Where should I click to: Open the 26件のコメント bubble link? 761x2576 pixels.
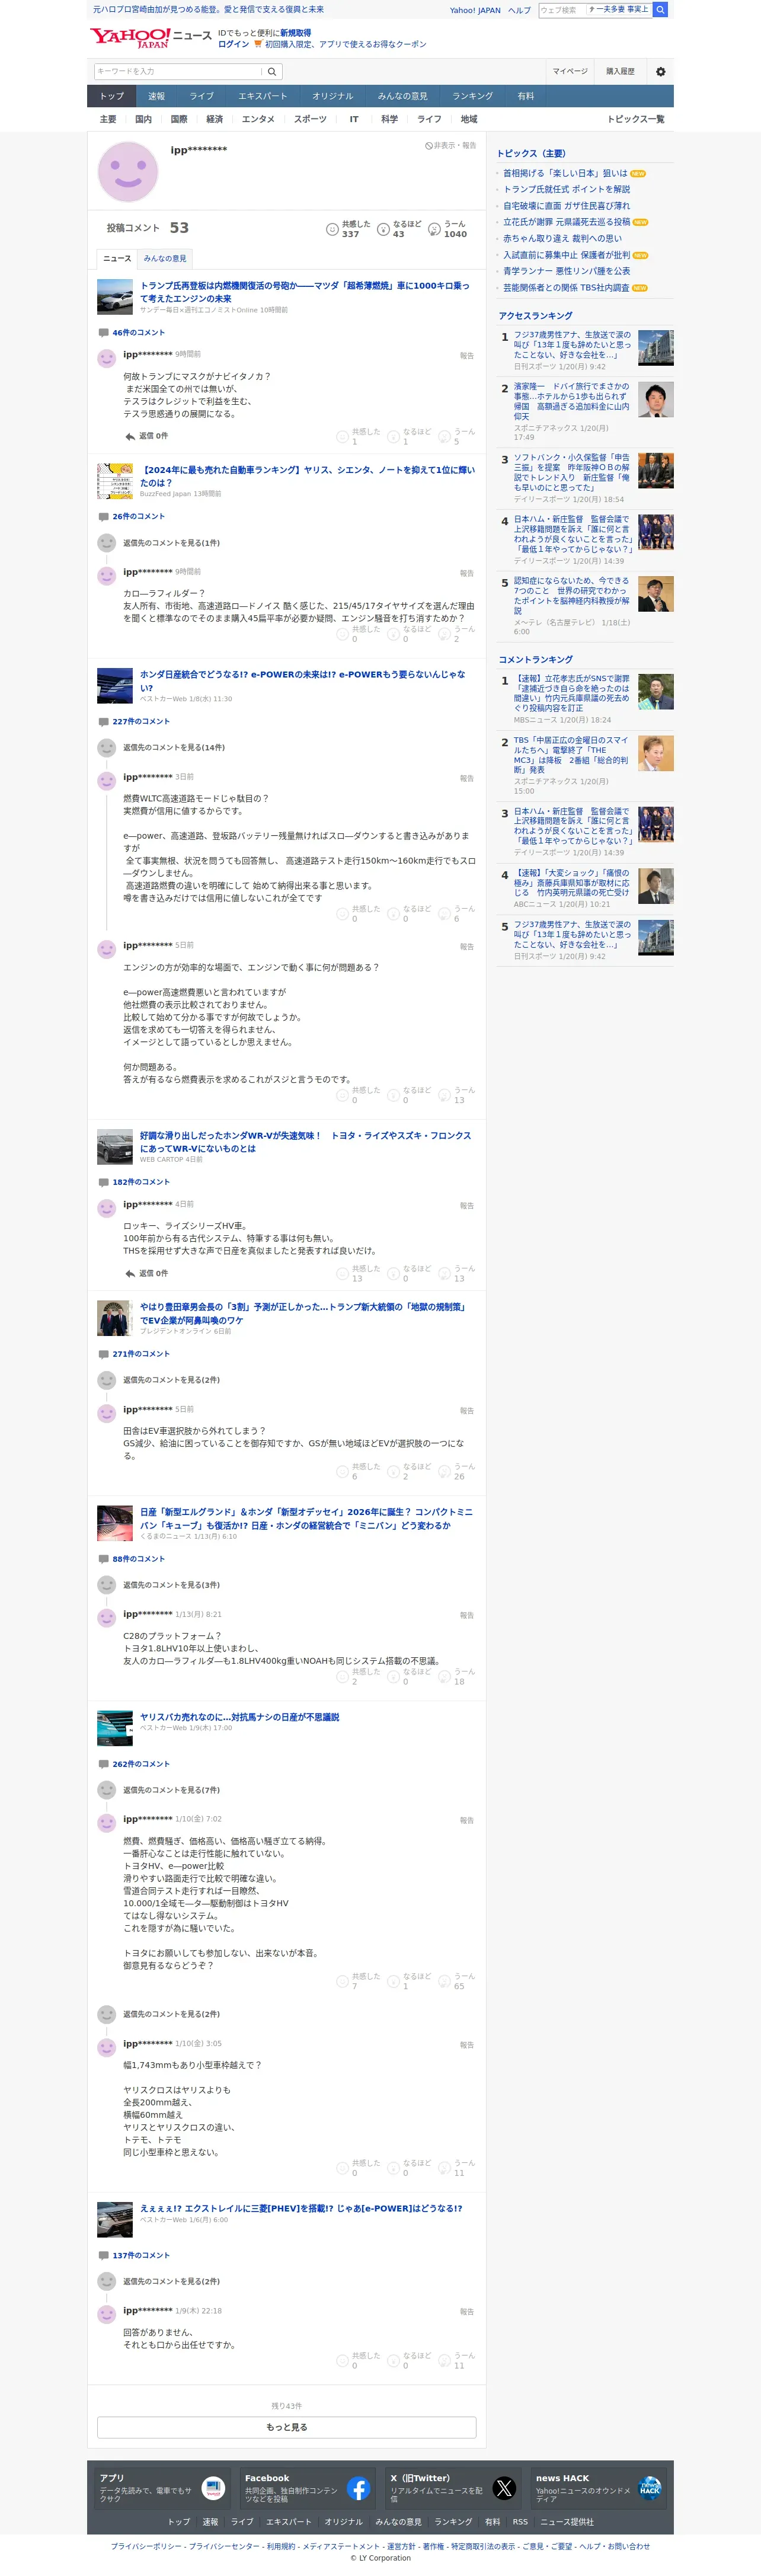point(131,517)
